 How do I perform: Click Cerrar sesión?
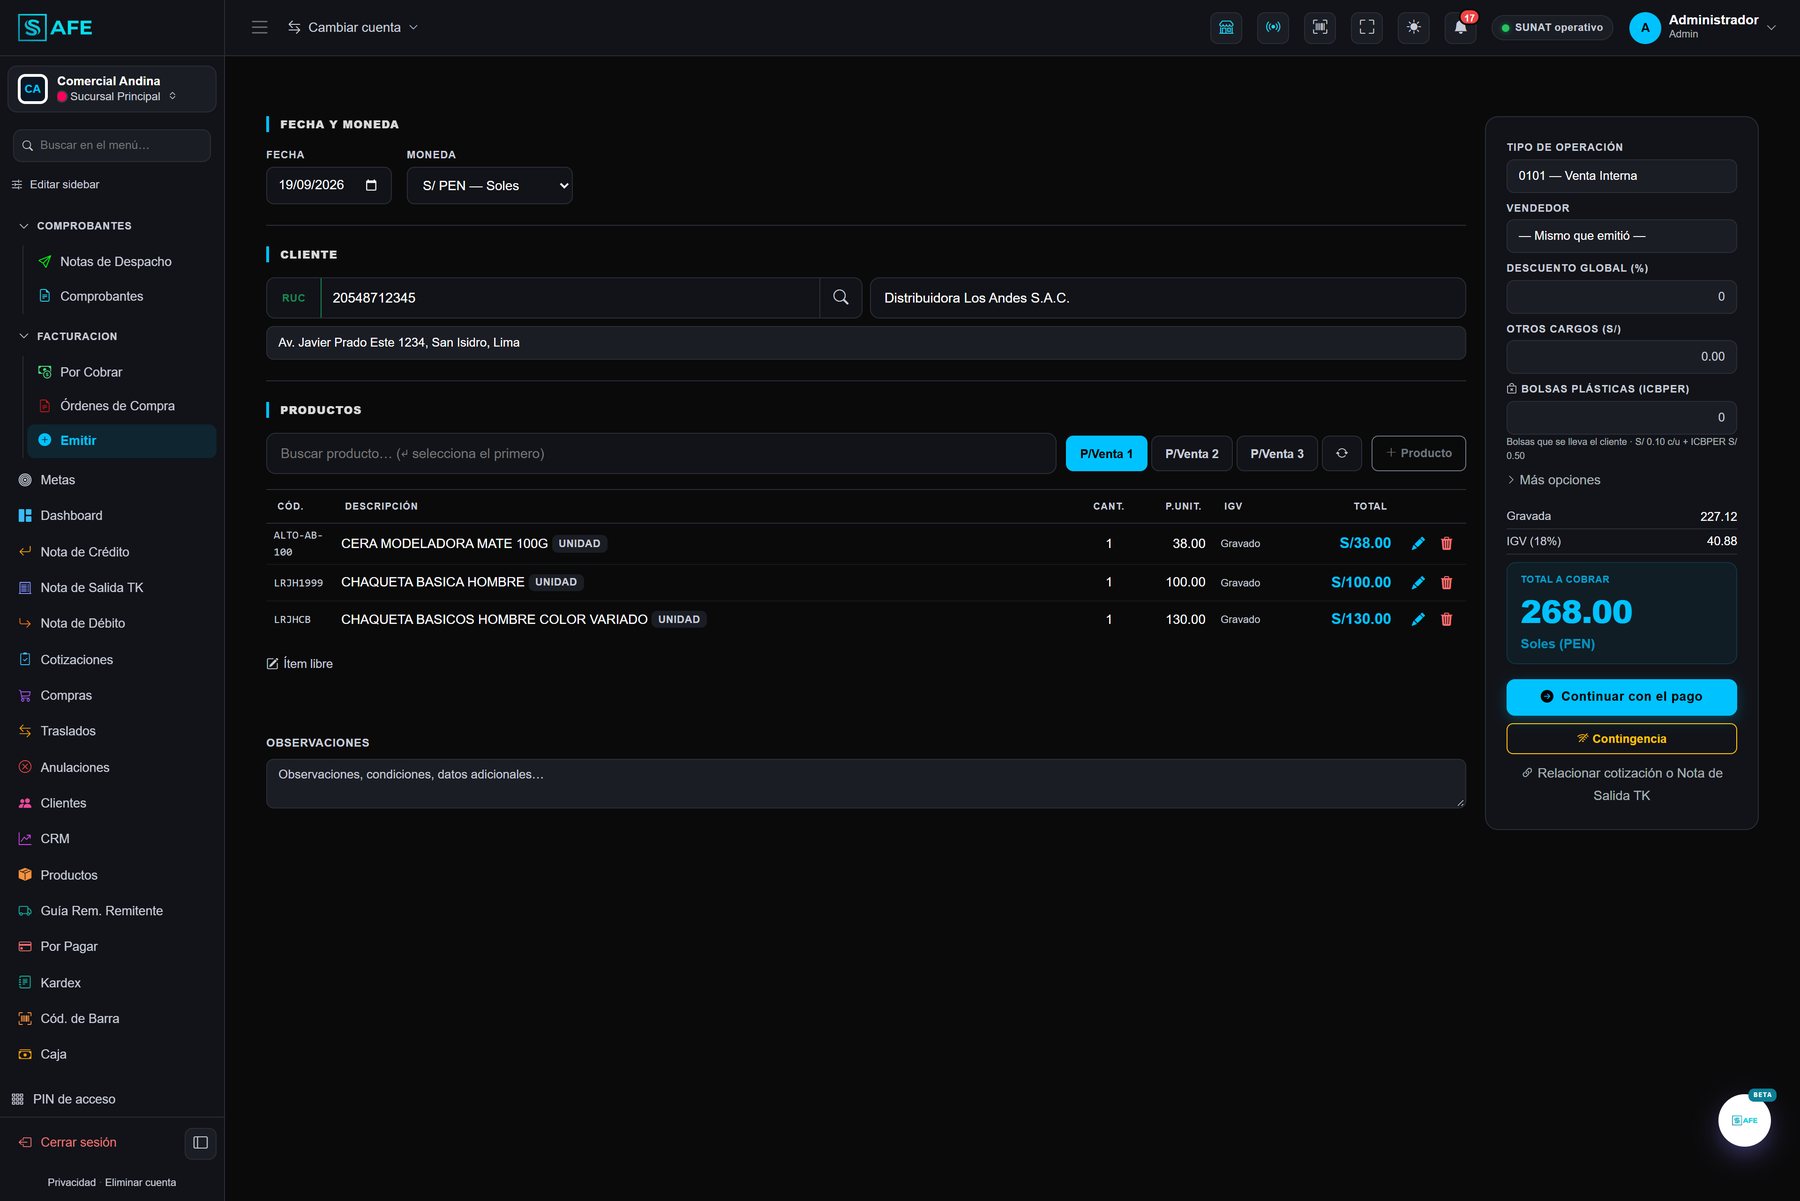pyautogui.click(x=68, y=1143)
